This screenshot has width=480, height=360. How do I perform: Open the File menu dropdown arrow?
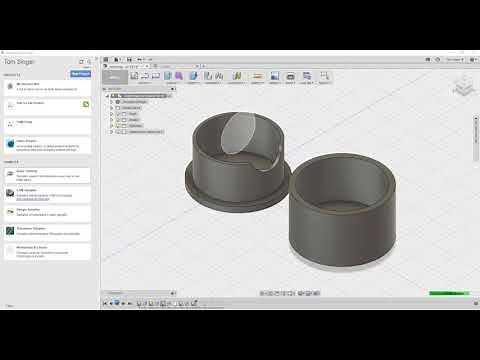[120, 60]
